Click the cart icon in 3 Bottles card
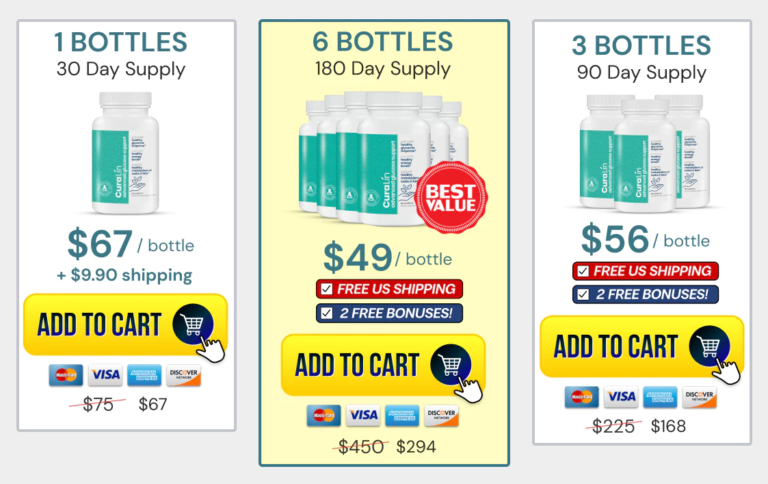The image size is (768, 484). tap(710, 346)
